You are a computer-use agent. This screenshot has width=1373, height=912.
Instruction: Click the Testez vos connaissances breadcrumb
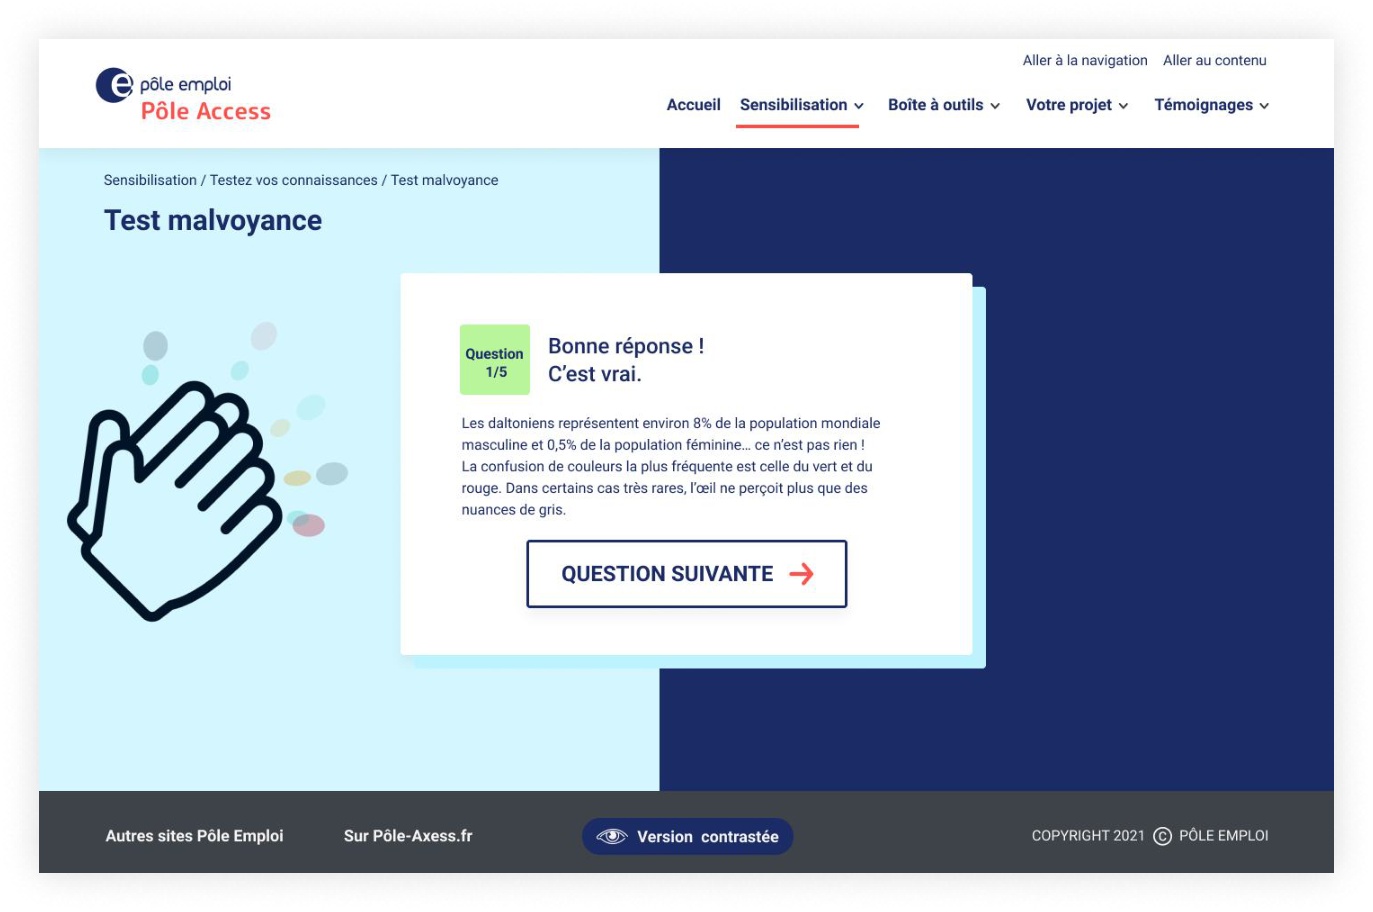[293, 180]
